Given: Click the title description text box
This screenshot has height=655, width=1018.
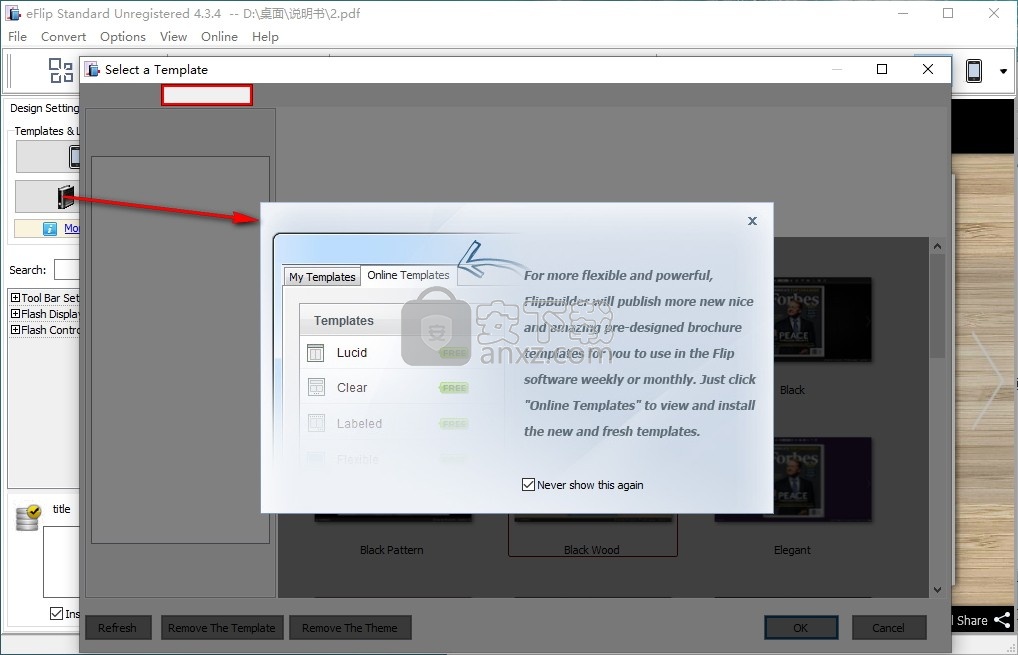Looking at the screenshot, I should [62, 562].
